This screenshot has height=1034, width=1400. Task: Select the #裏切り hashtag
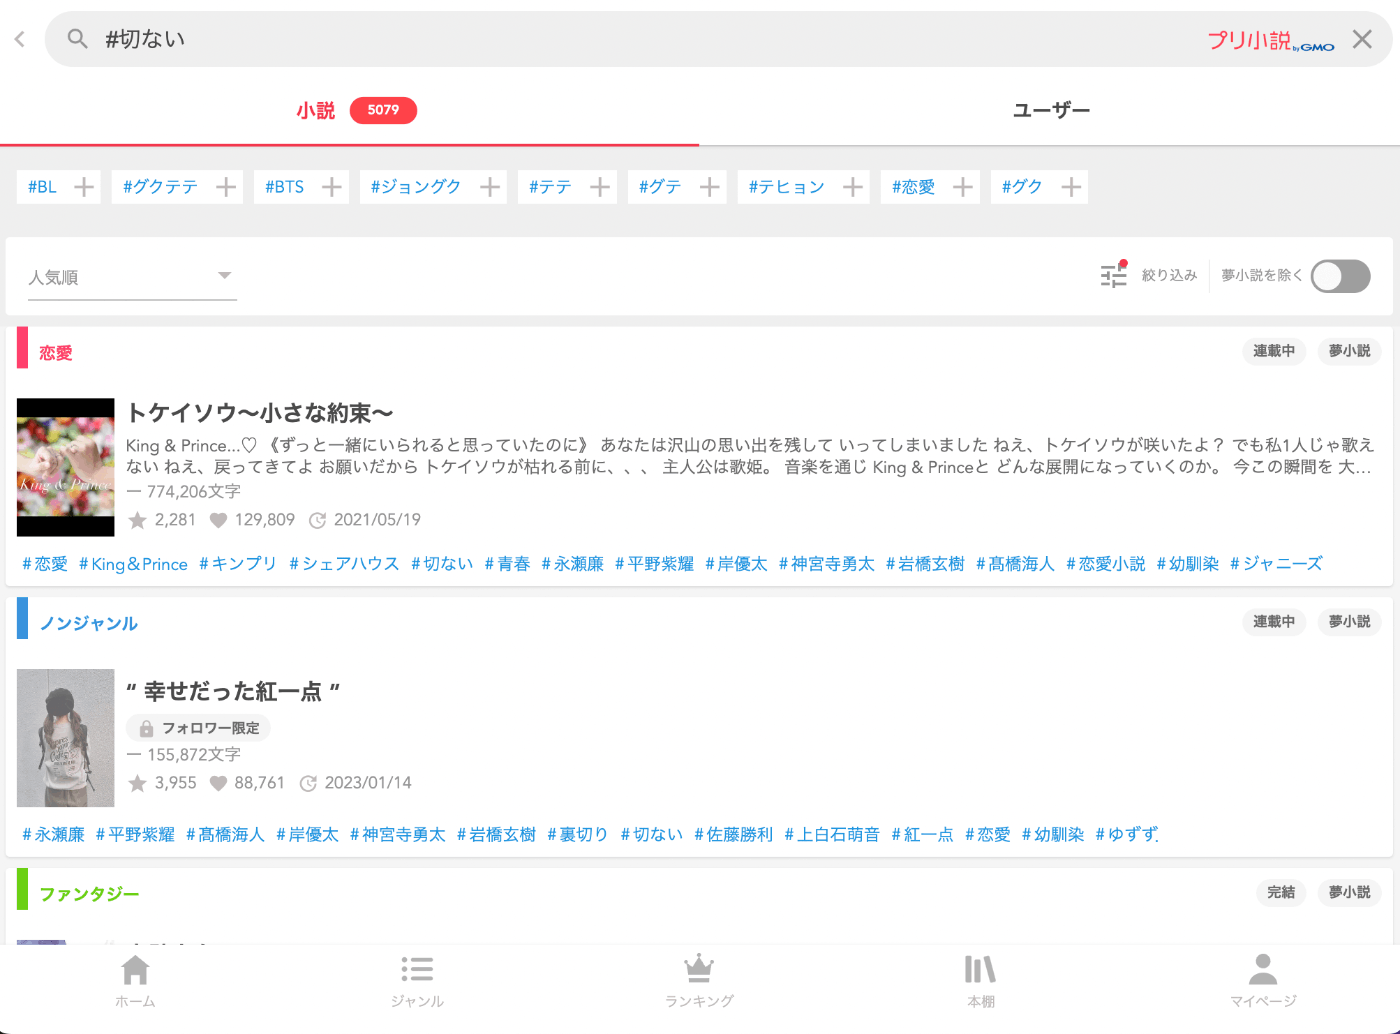[578, 834]
